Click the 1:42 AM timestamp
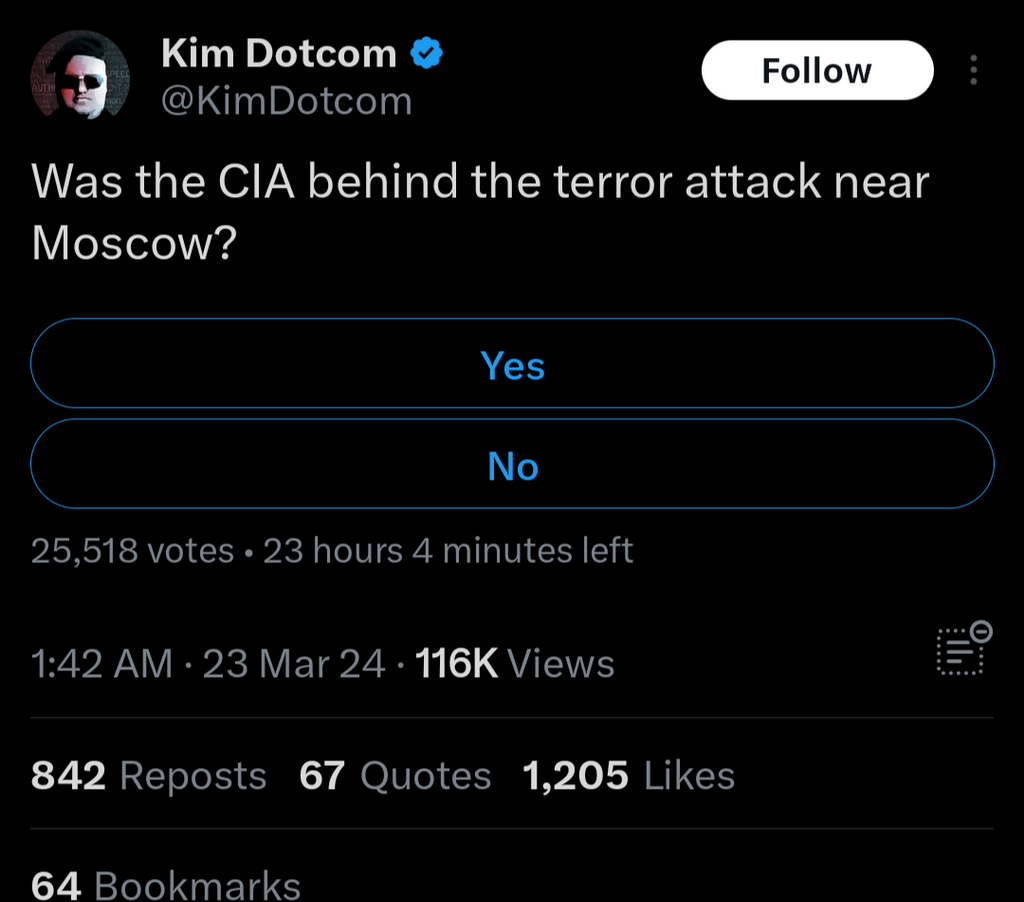1024x902 pixels. tap(101, 664)
